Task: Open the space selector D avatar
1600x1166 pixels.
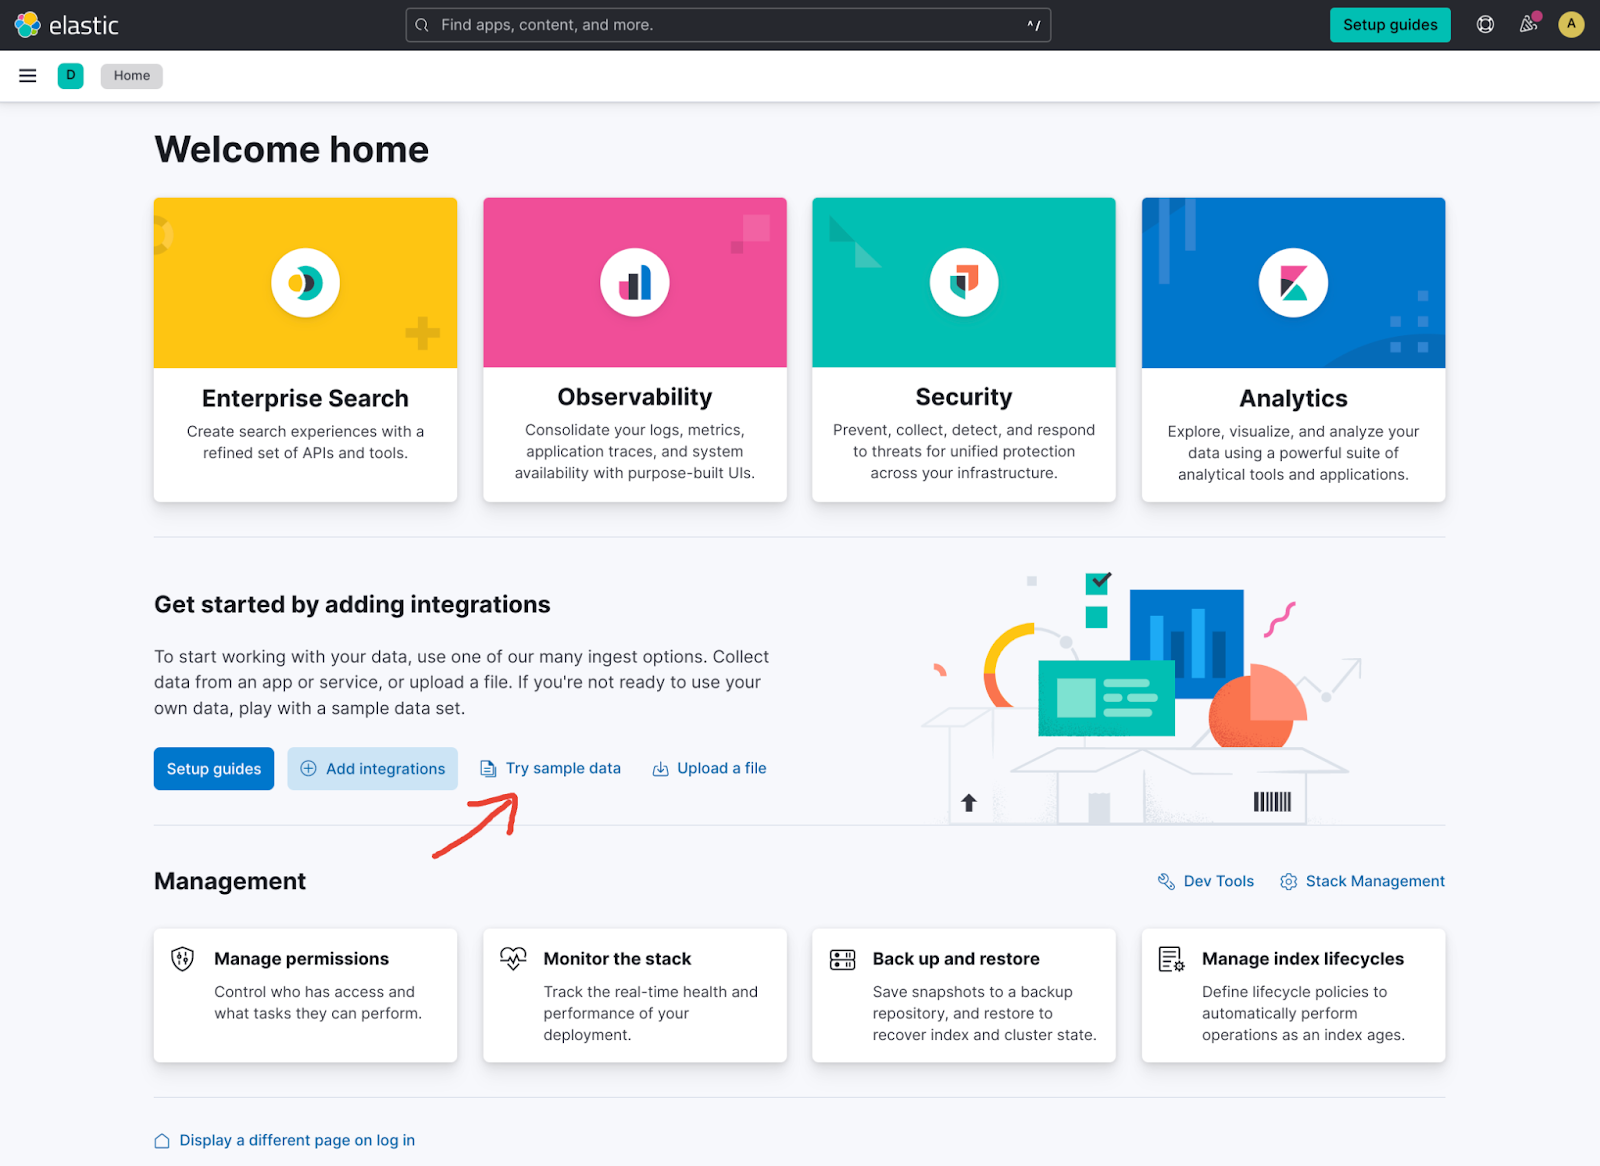Action: click(70, 76)
